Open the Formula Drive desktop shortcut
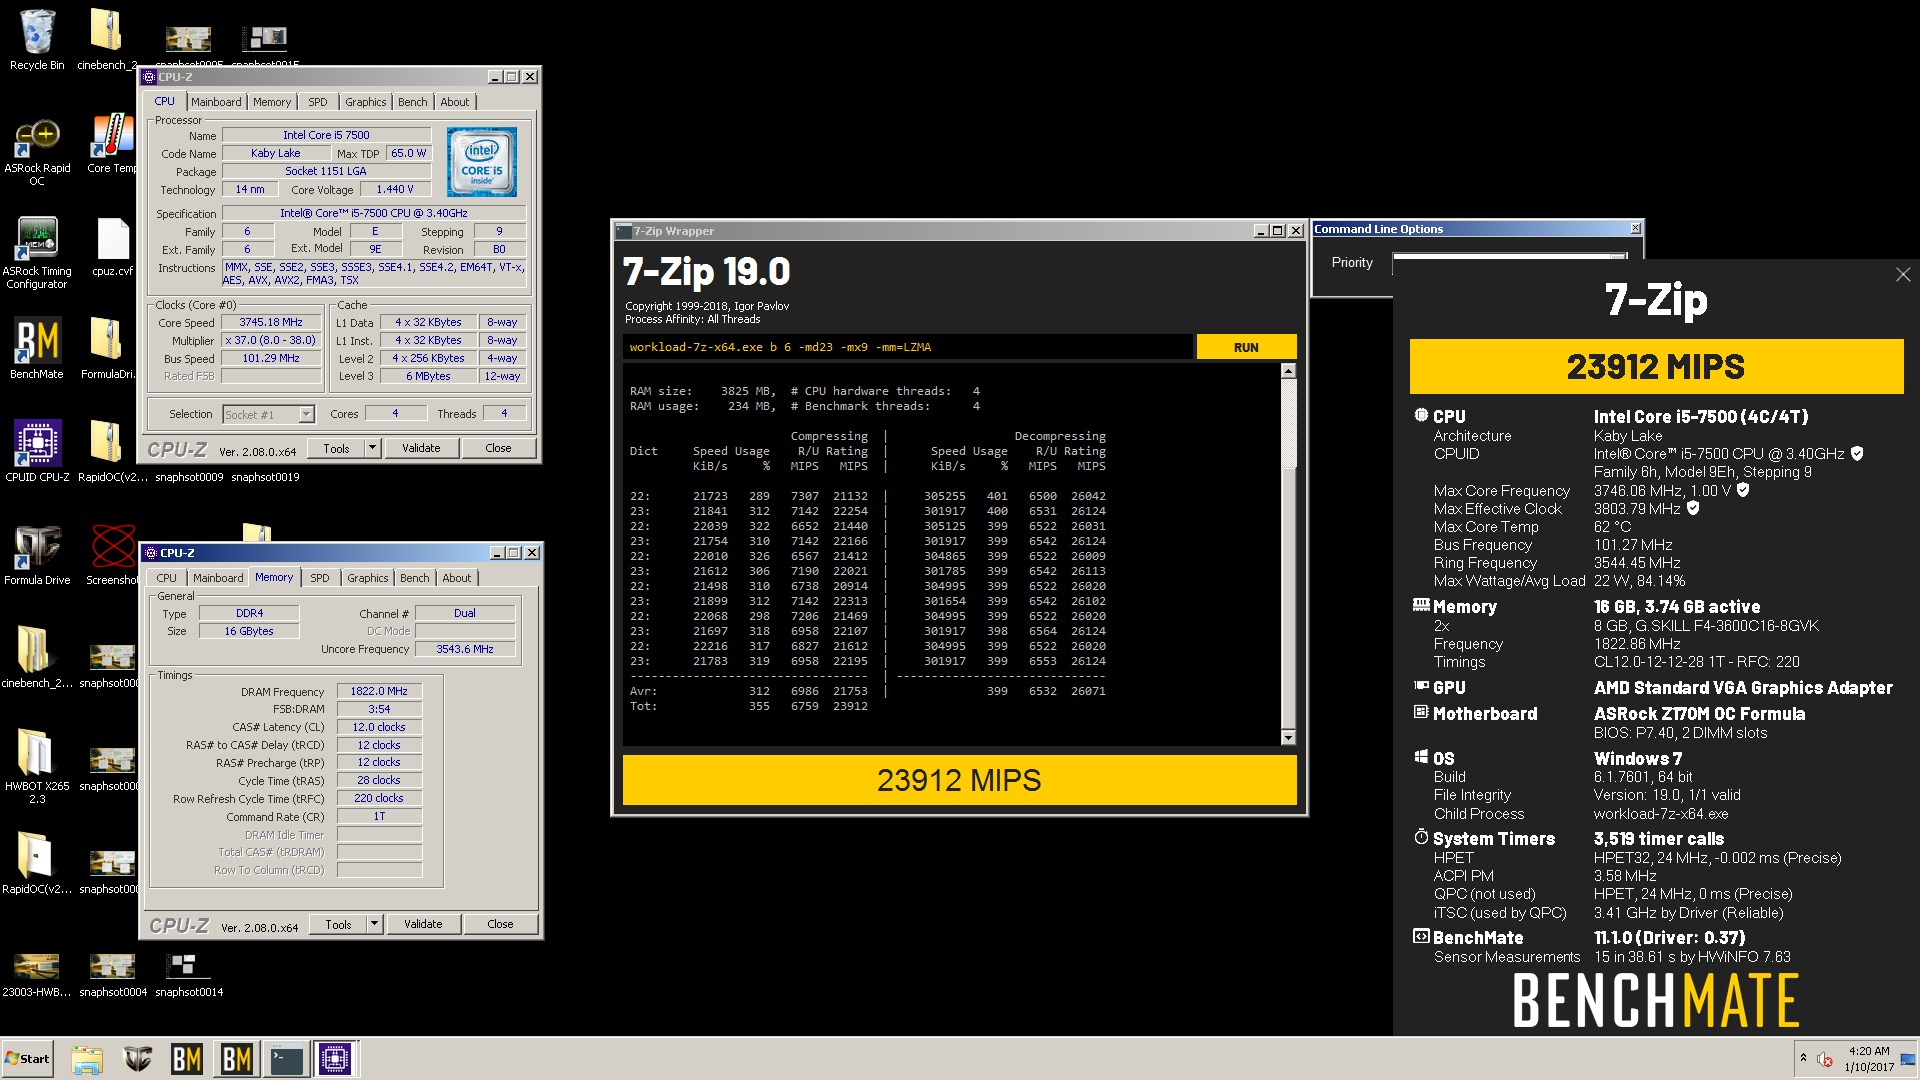The image size is (1920, 1080). [x=37, y=555]
